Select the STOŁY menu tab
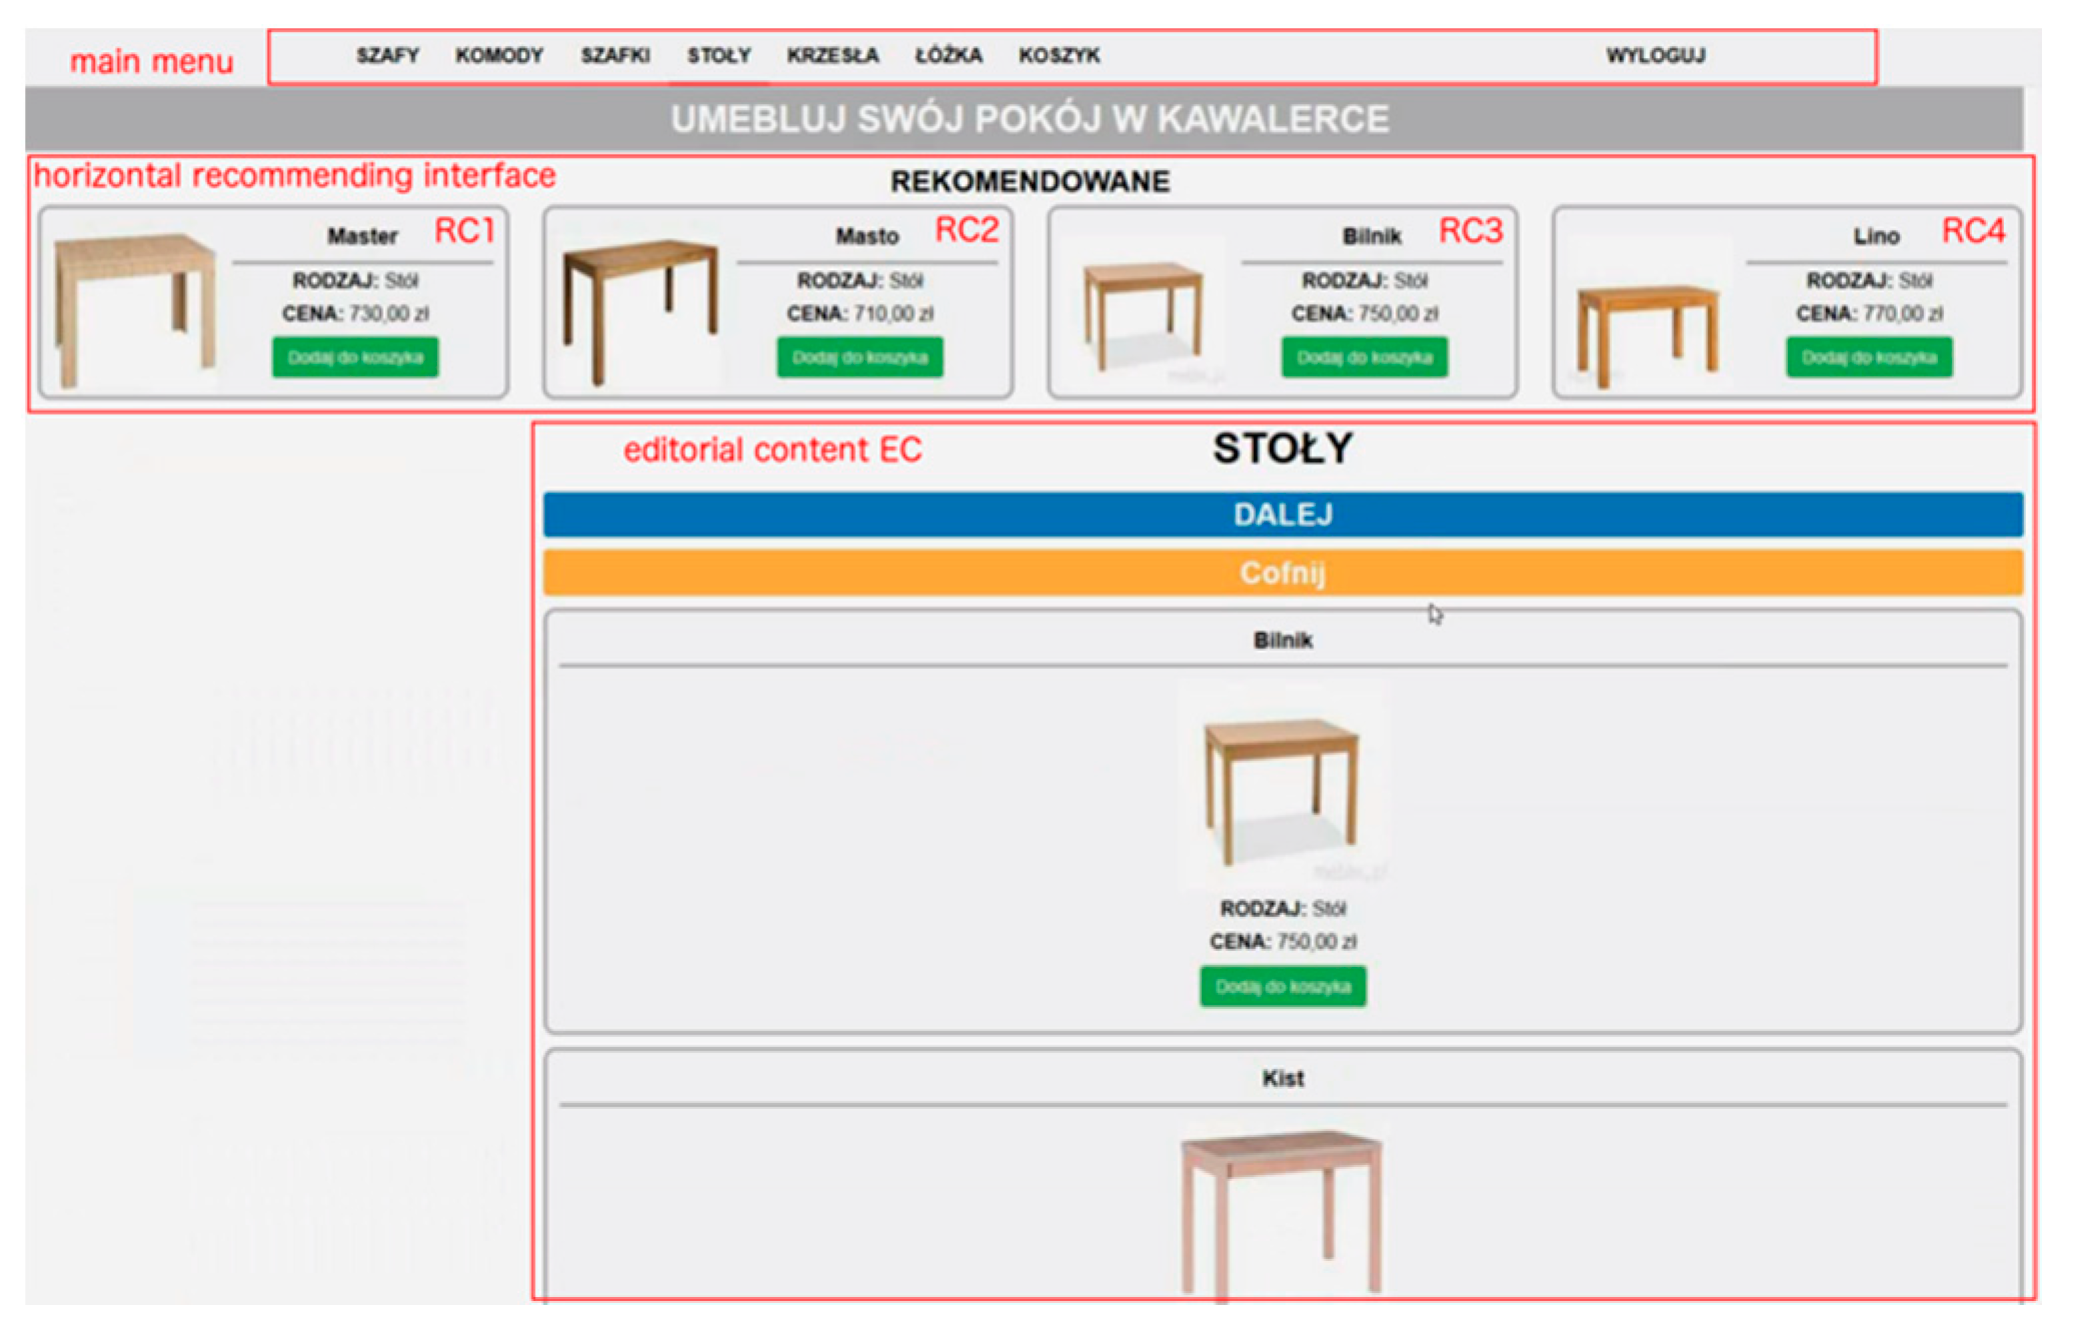This screenshot has height=1338, width=2079. (x=718, y=56)
